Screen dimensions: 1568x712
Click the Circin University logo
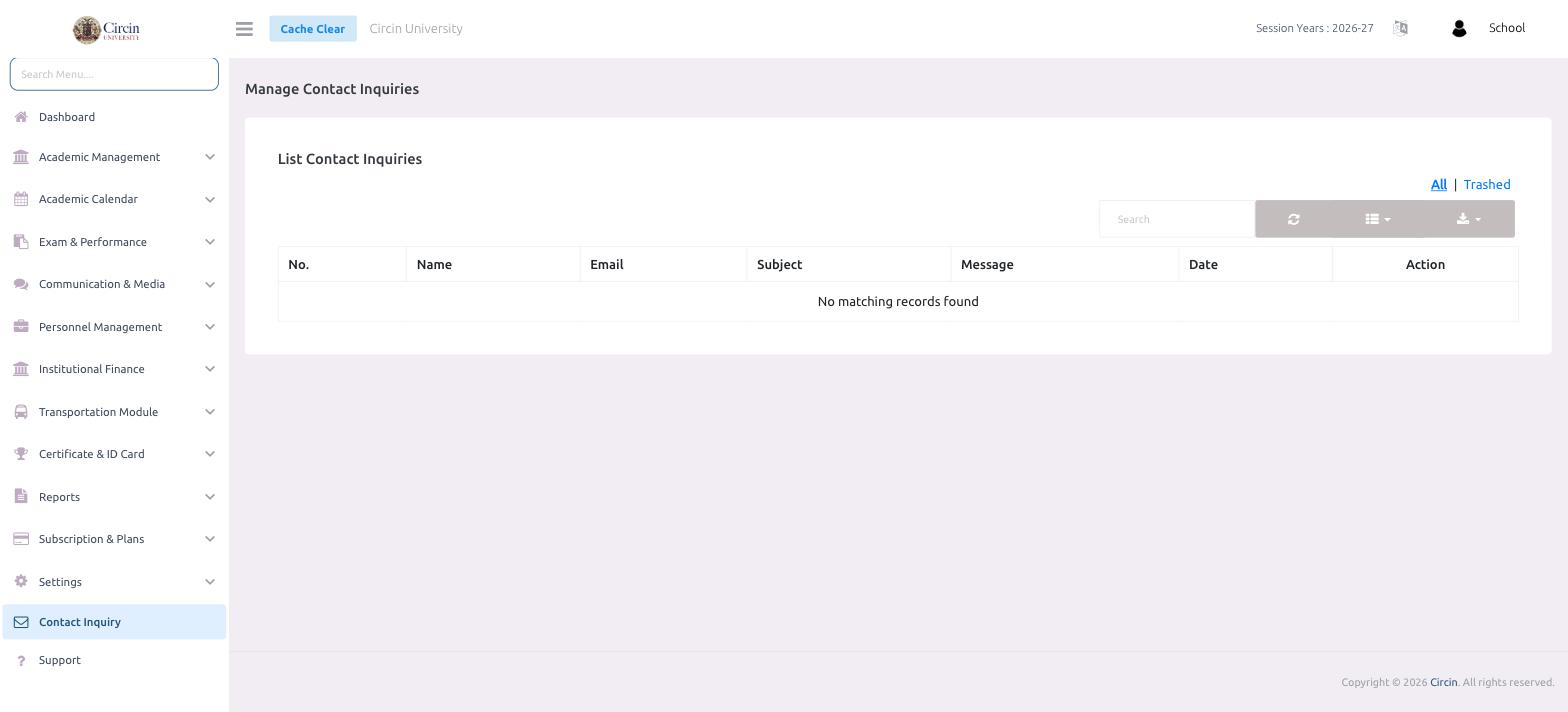pyautogui.click(x=106, y=29)
